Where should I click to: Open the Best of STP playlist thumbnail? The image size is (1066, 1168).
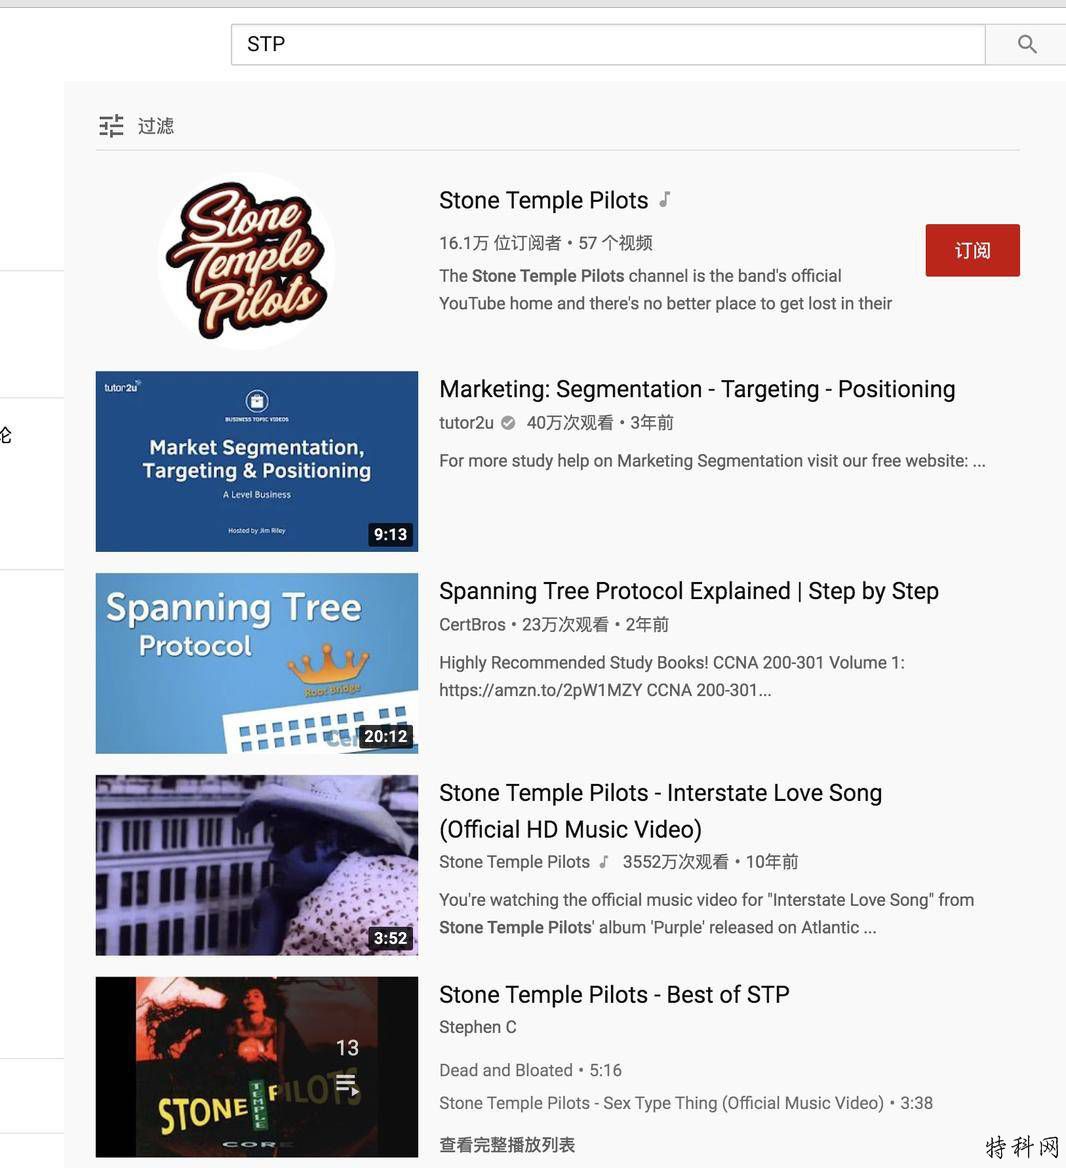point(257,1067)
